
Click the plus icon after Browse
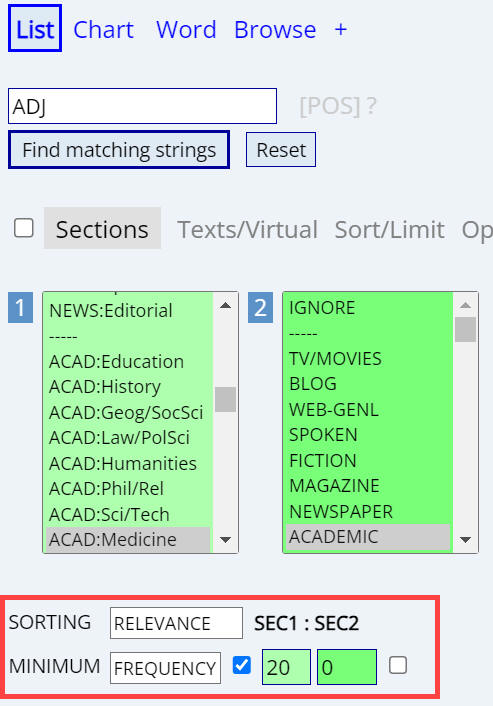point(341,30)
